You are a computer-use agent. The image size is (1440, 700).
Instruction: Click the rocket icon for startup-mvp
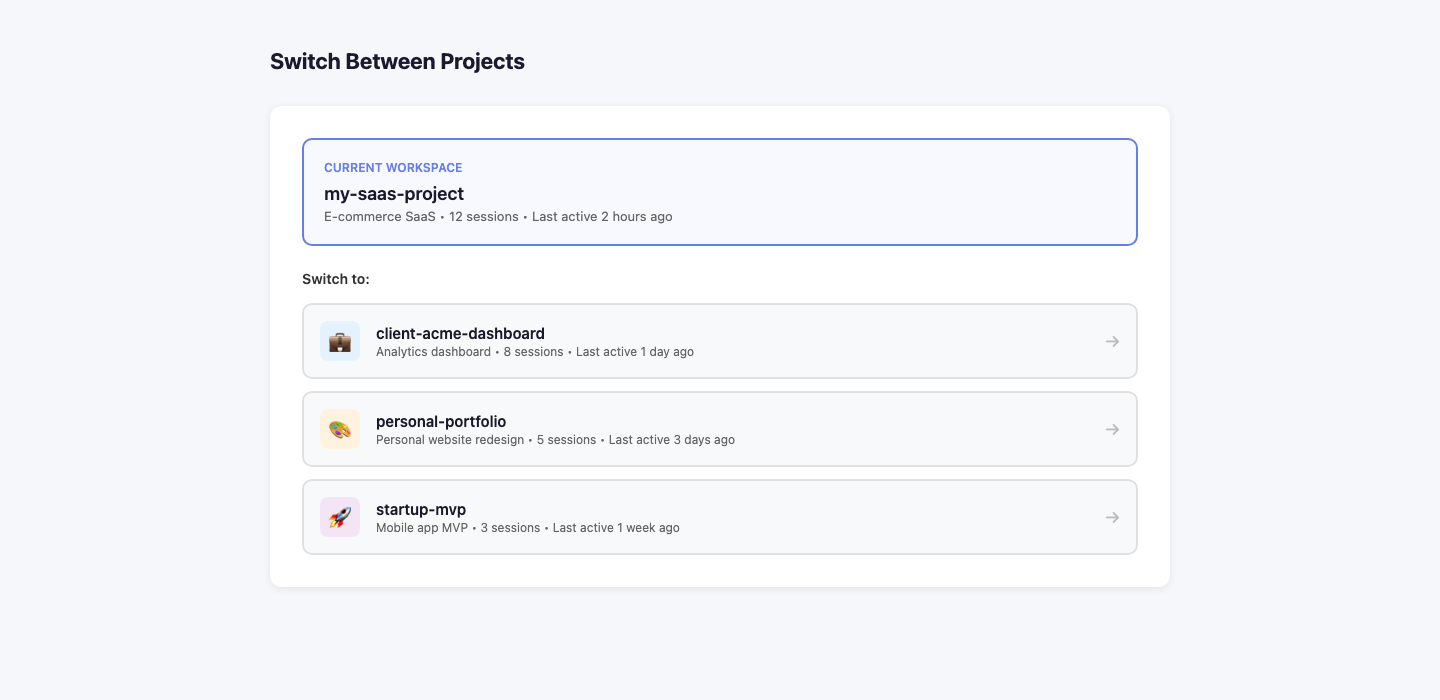(340, 517)
